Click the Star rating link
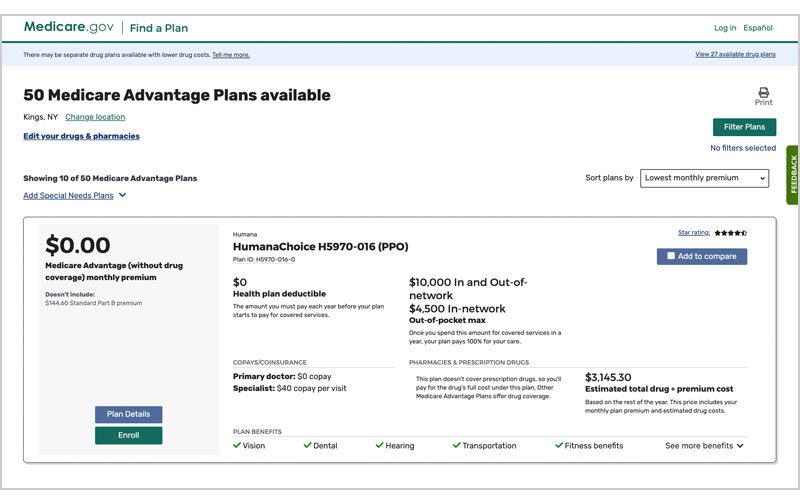Image resolution: width=800 pixels, height=500 pixels. coord(694,233)
